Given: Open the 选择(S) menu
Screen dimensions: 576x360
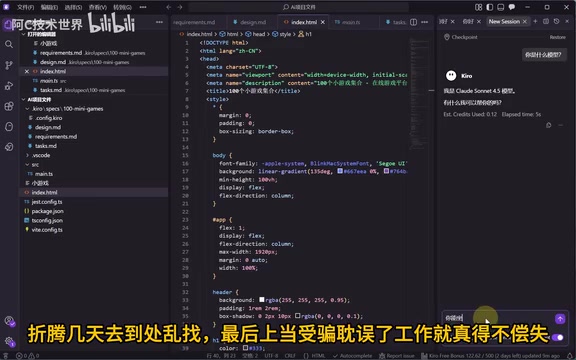Looking at the screenshot, I should (x=73, y=7).
